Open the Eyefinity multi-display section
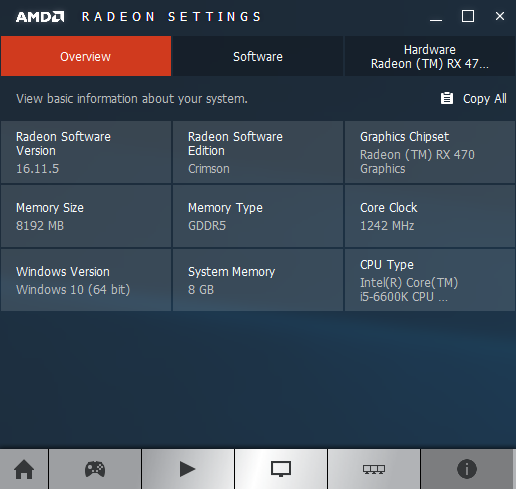This screenshot has height=489, width=516. 374,469
